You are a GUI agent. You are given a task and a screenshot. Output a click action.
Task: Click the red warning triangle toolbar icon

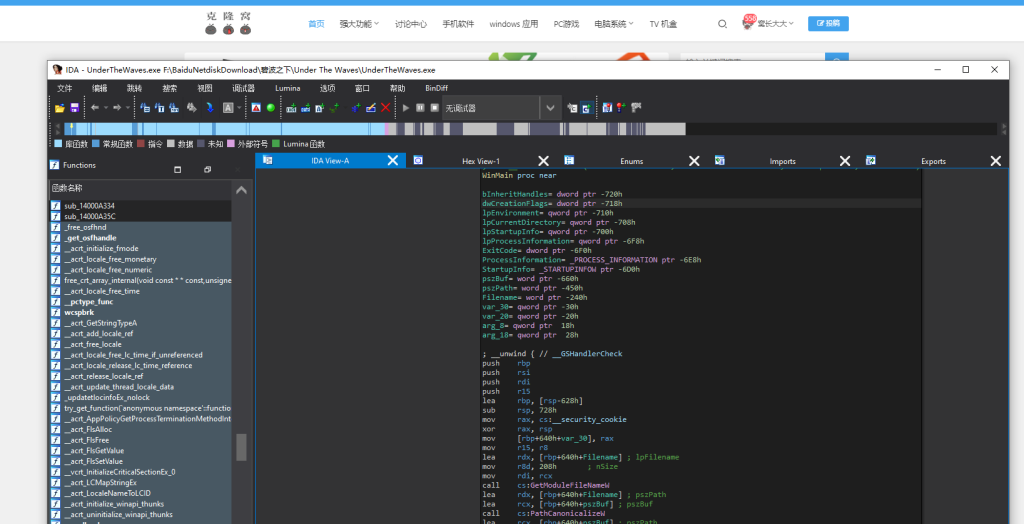(256, 108)
